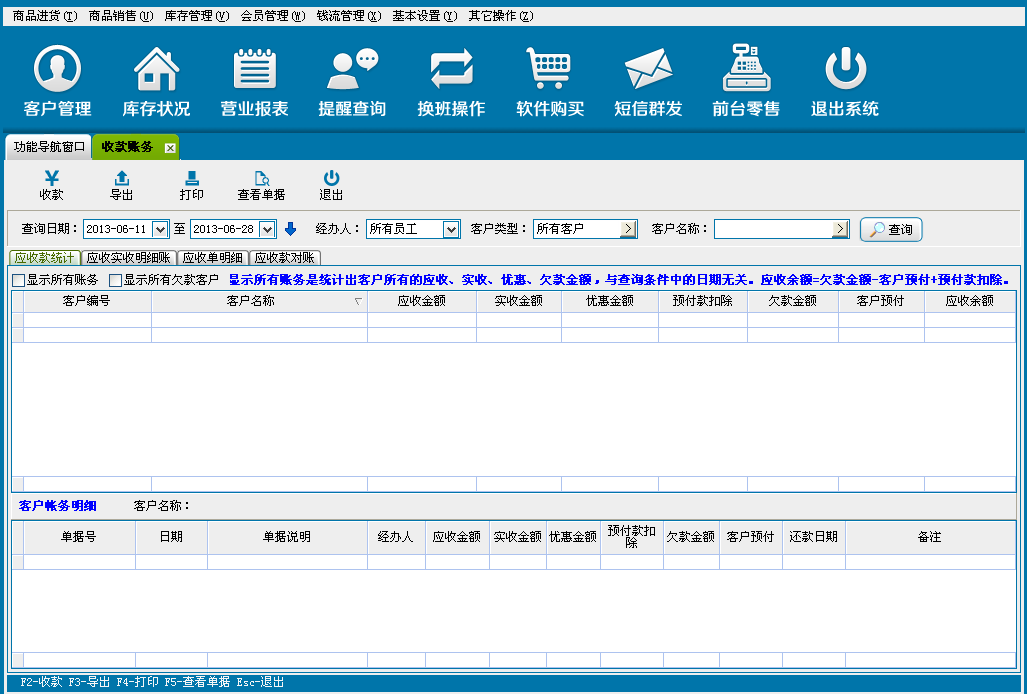This screenshot has height=694, width=1027.
Task: Select the 收款账务 tab
Action: [128, 147]
